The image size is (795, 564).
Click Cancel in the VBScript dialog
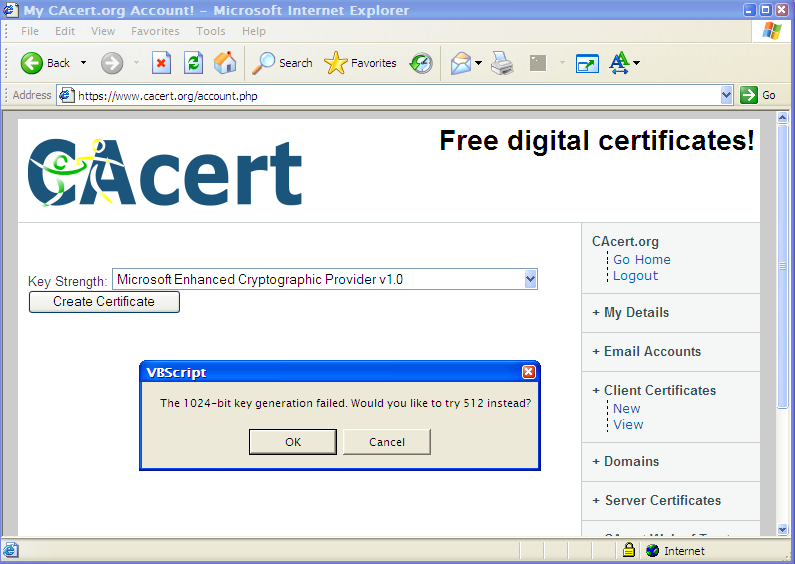pyautogui.click(x=386, y=442)
